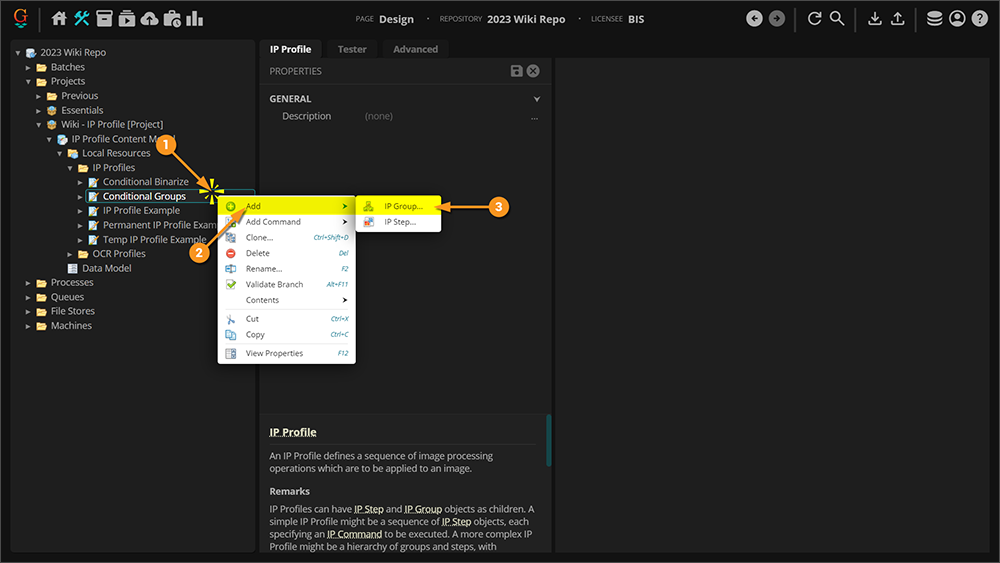This screenshot has width=1000, height=563.
Task: Expand the Batches folder
Action: click(28, 68)
